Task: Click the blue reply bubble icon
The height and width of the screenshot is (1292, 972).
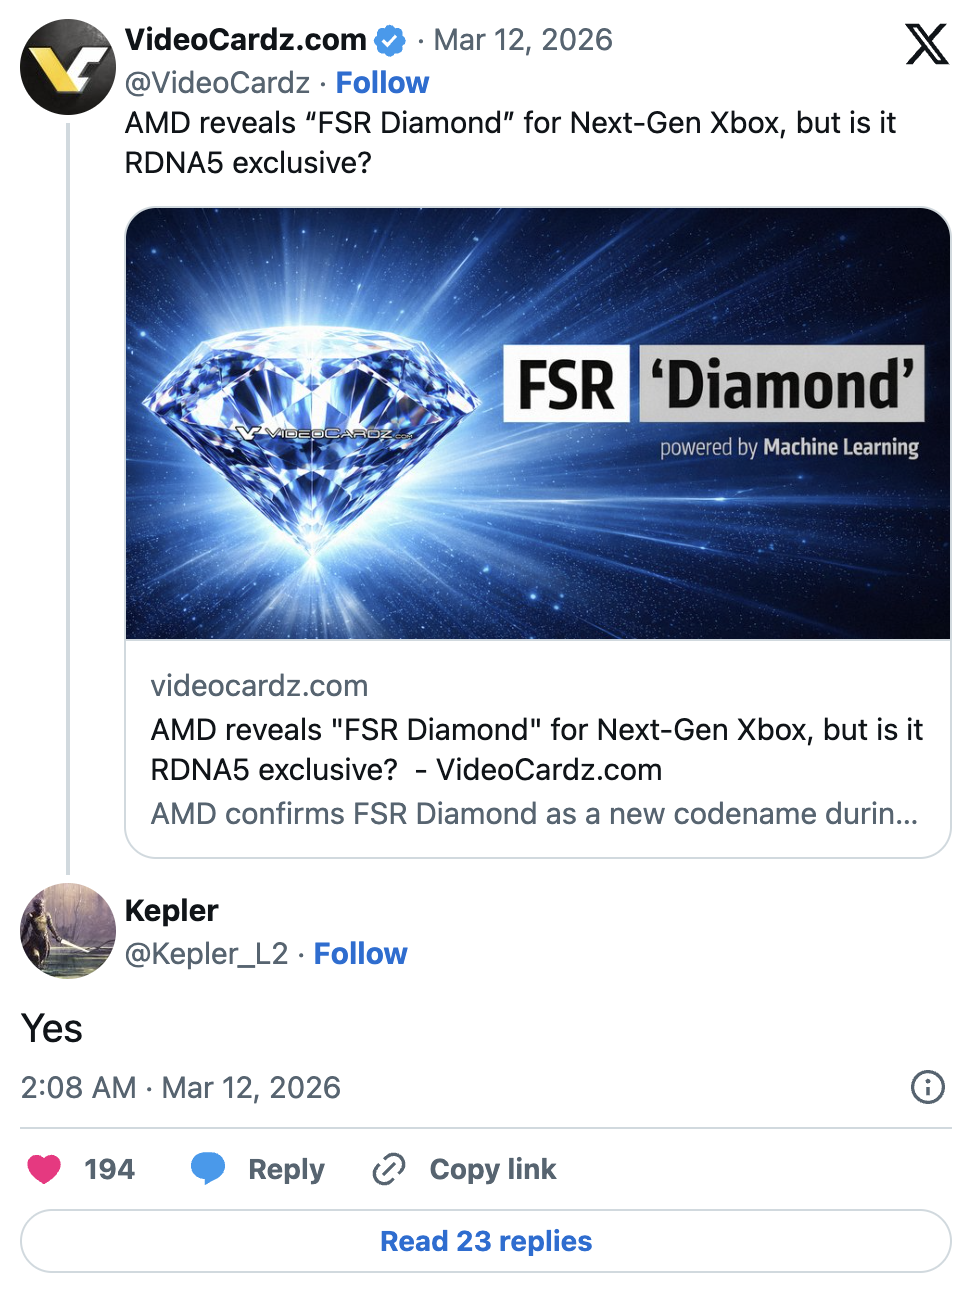Action: pos(208,1169)
